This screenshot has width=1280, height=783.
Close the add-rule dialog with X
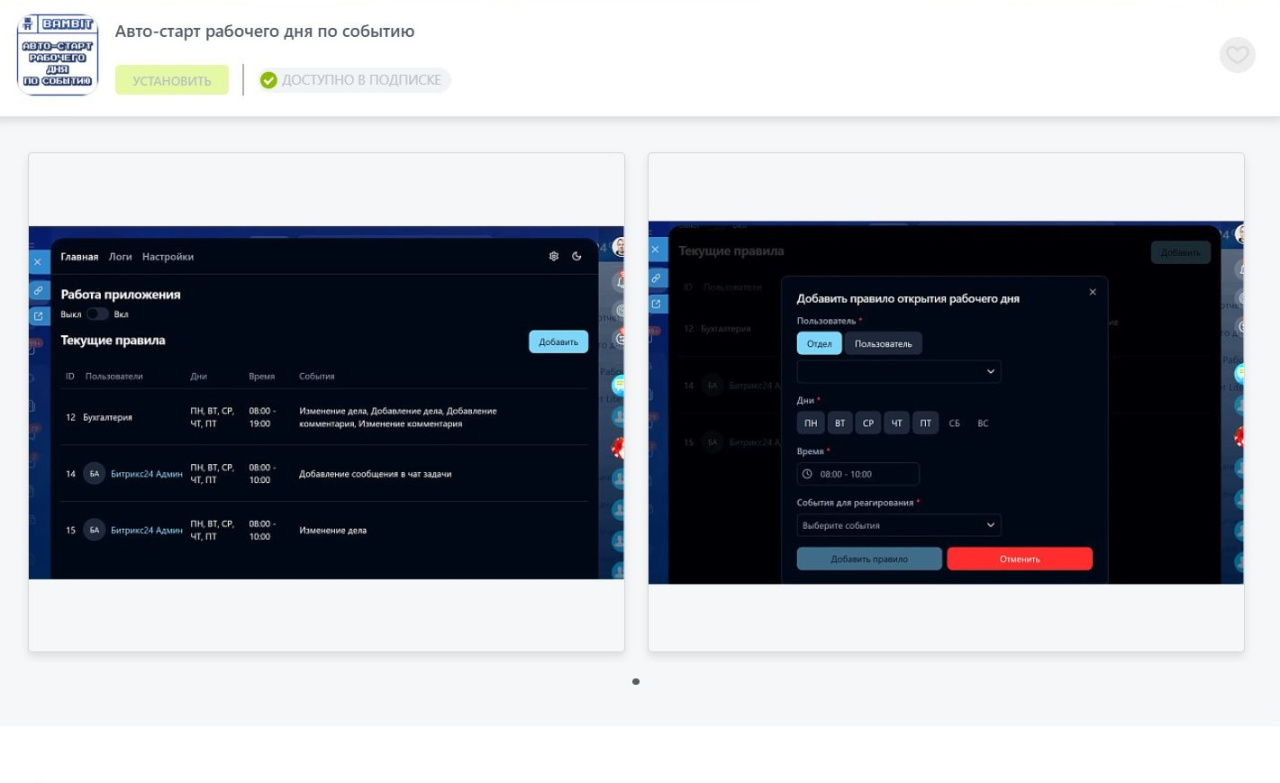[1092, 292]
